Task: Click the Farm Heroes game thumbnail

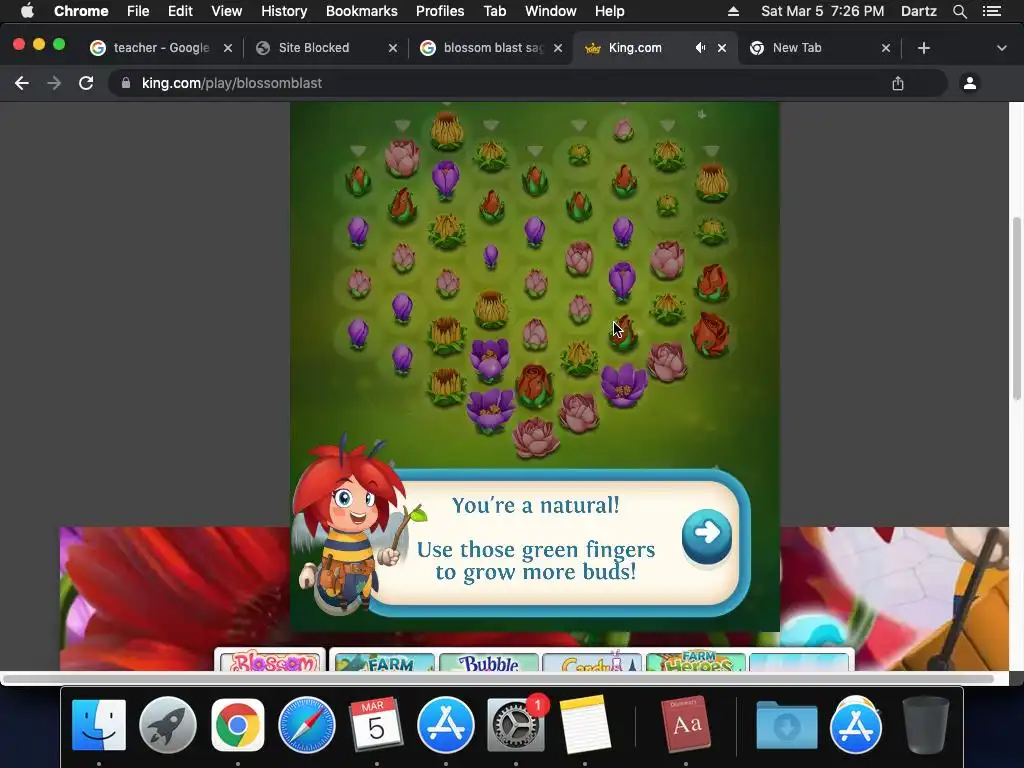Action: pos(696,662)
